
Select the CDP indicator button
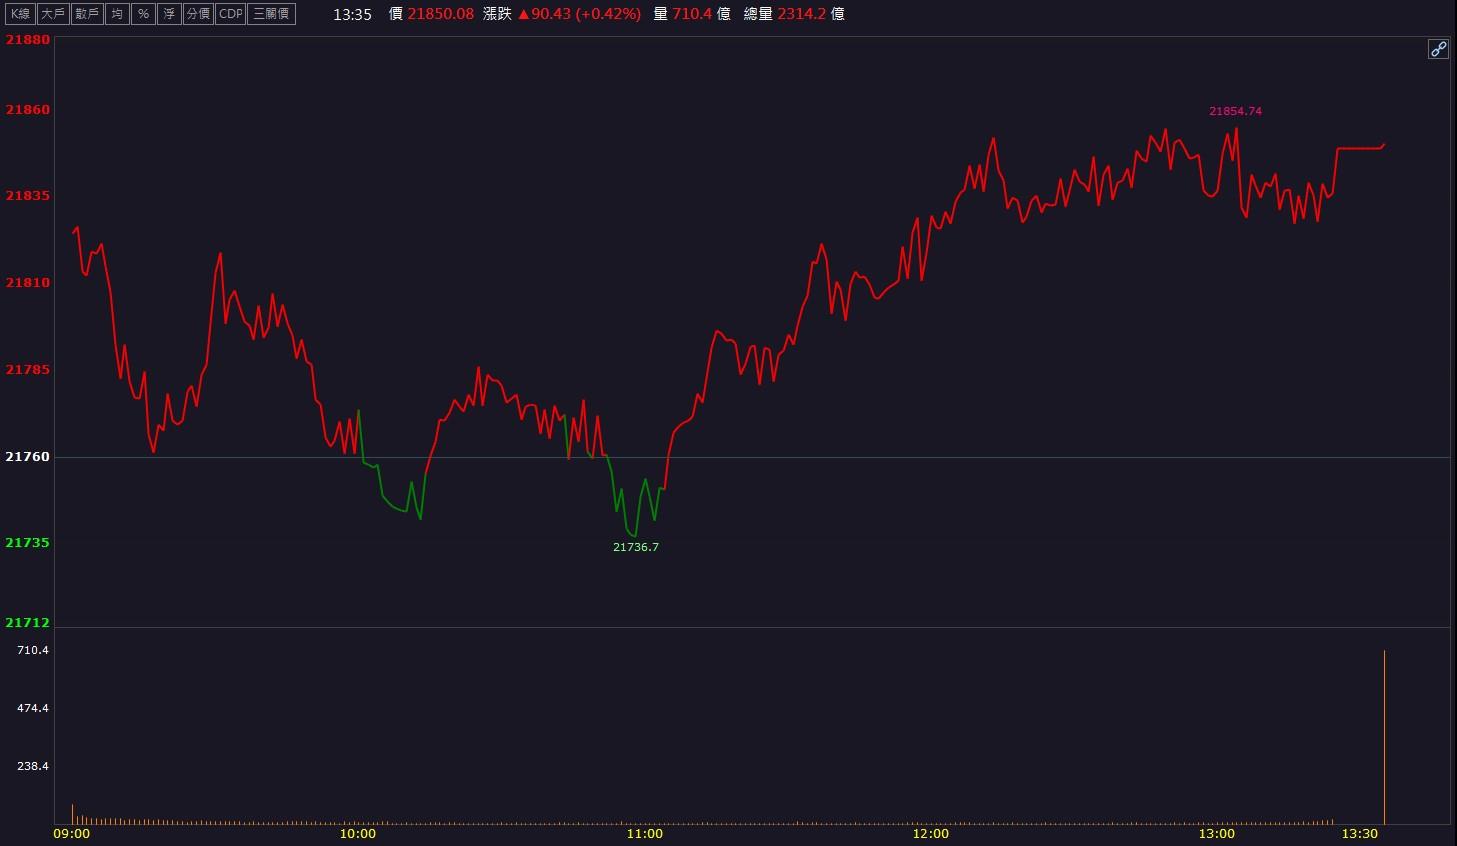(x=231, y=14)
